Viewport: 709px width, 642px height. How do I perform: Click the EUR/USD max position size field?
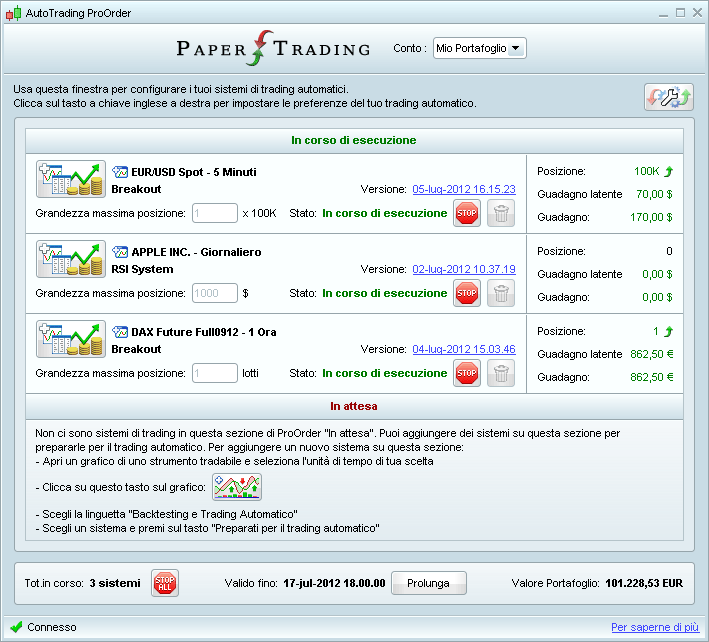(215, 213)
